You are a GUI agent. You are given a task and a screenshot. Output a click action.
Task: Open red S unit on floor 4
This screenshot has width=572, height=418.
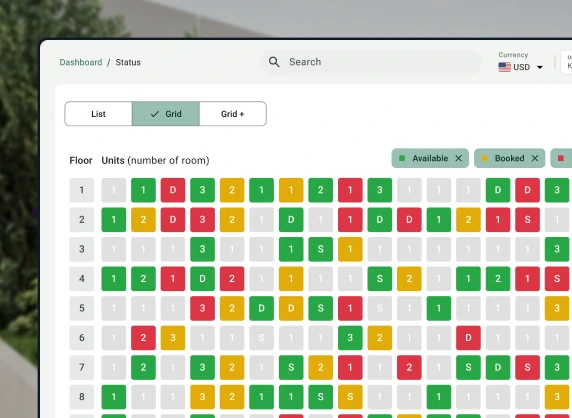click(x=557, y=279)
